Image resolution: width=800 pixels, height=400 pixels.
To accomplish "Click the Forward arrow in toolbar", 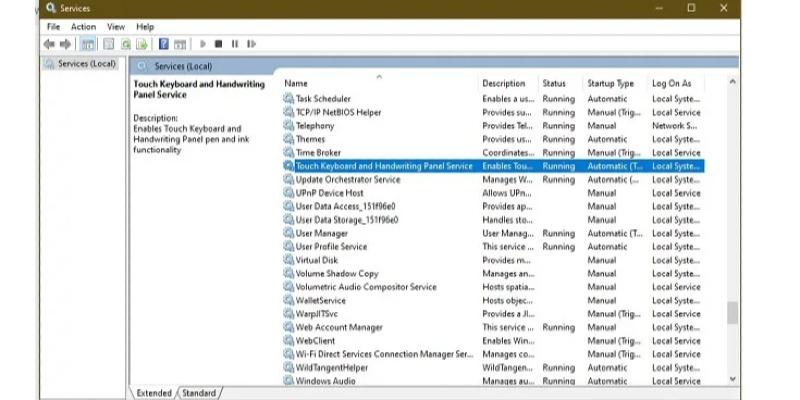I will click(65, 44).
